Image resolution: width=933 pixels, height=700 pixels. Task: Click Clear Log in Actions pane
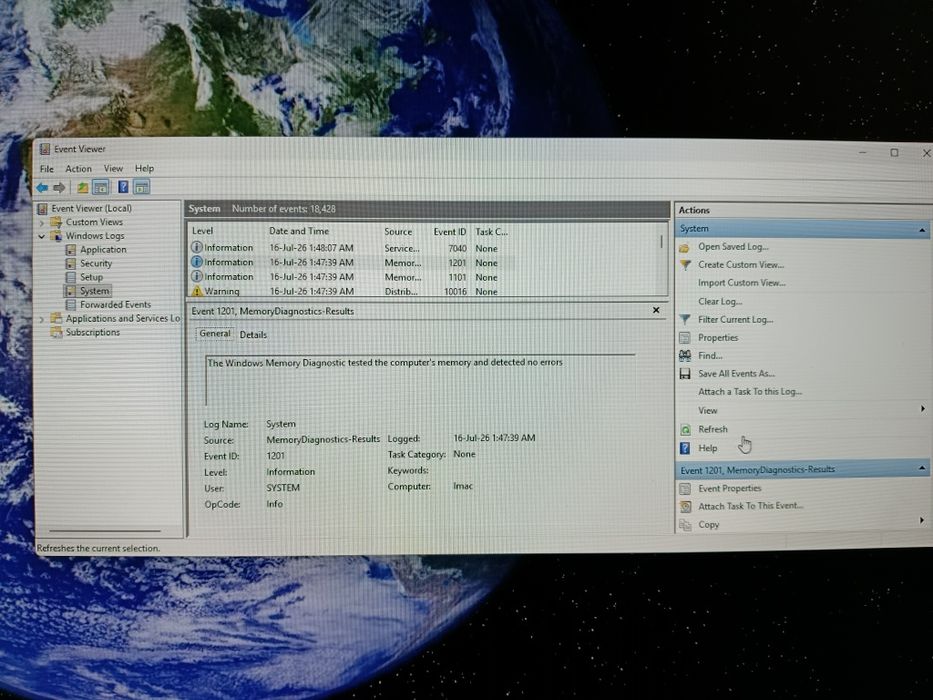[719, 302]
